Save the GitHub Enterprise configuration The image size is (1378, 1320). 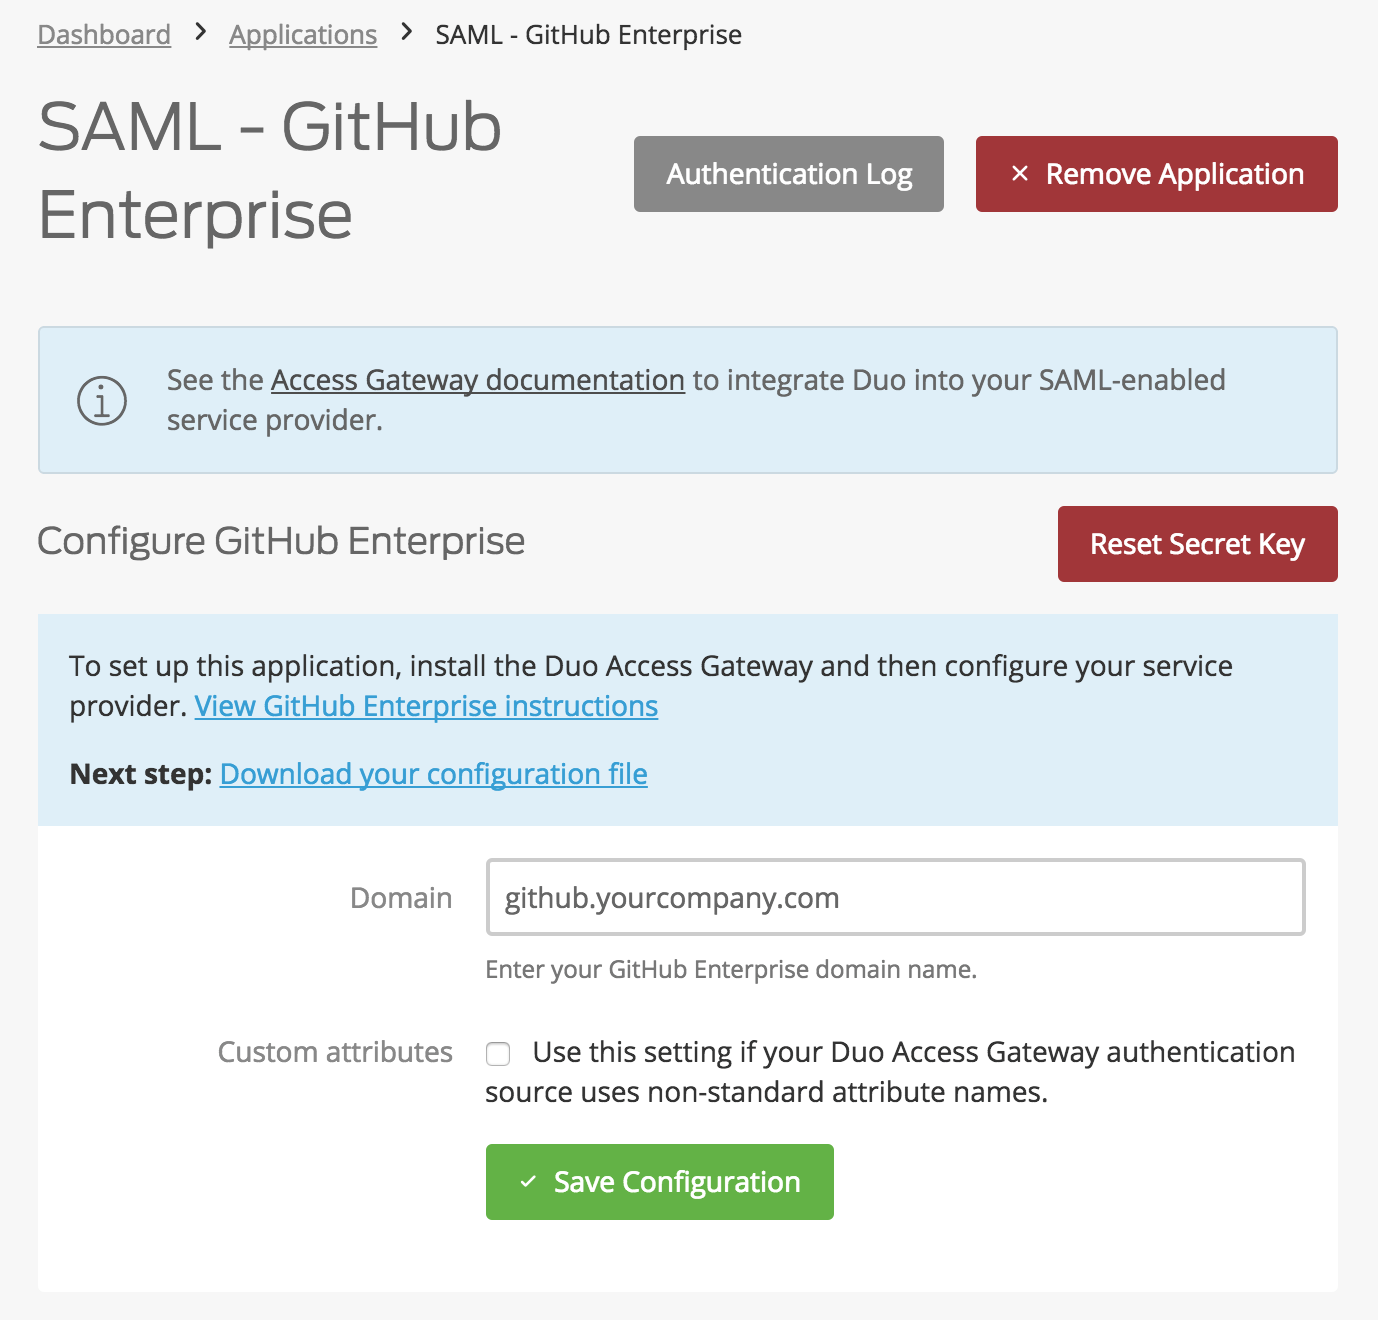coord(659,1181)
